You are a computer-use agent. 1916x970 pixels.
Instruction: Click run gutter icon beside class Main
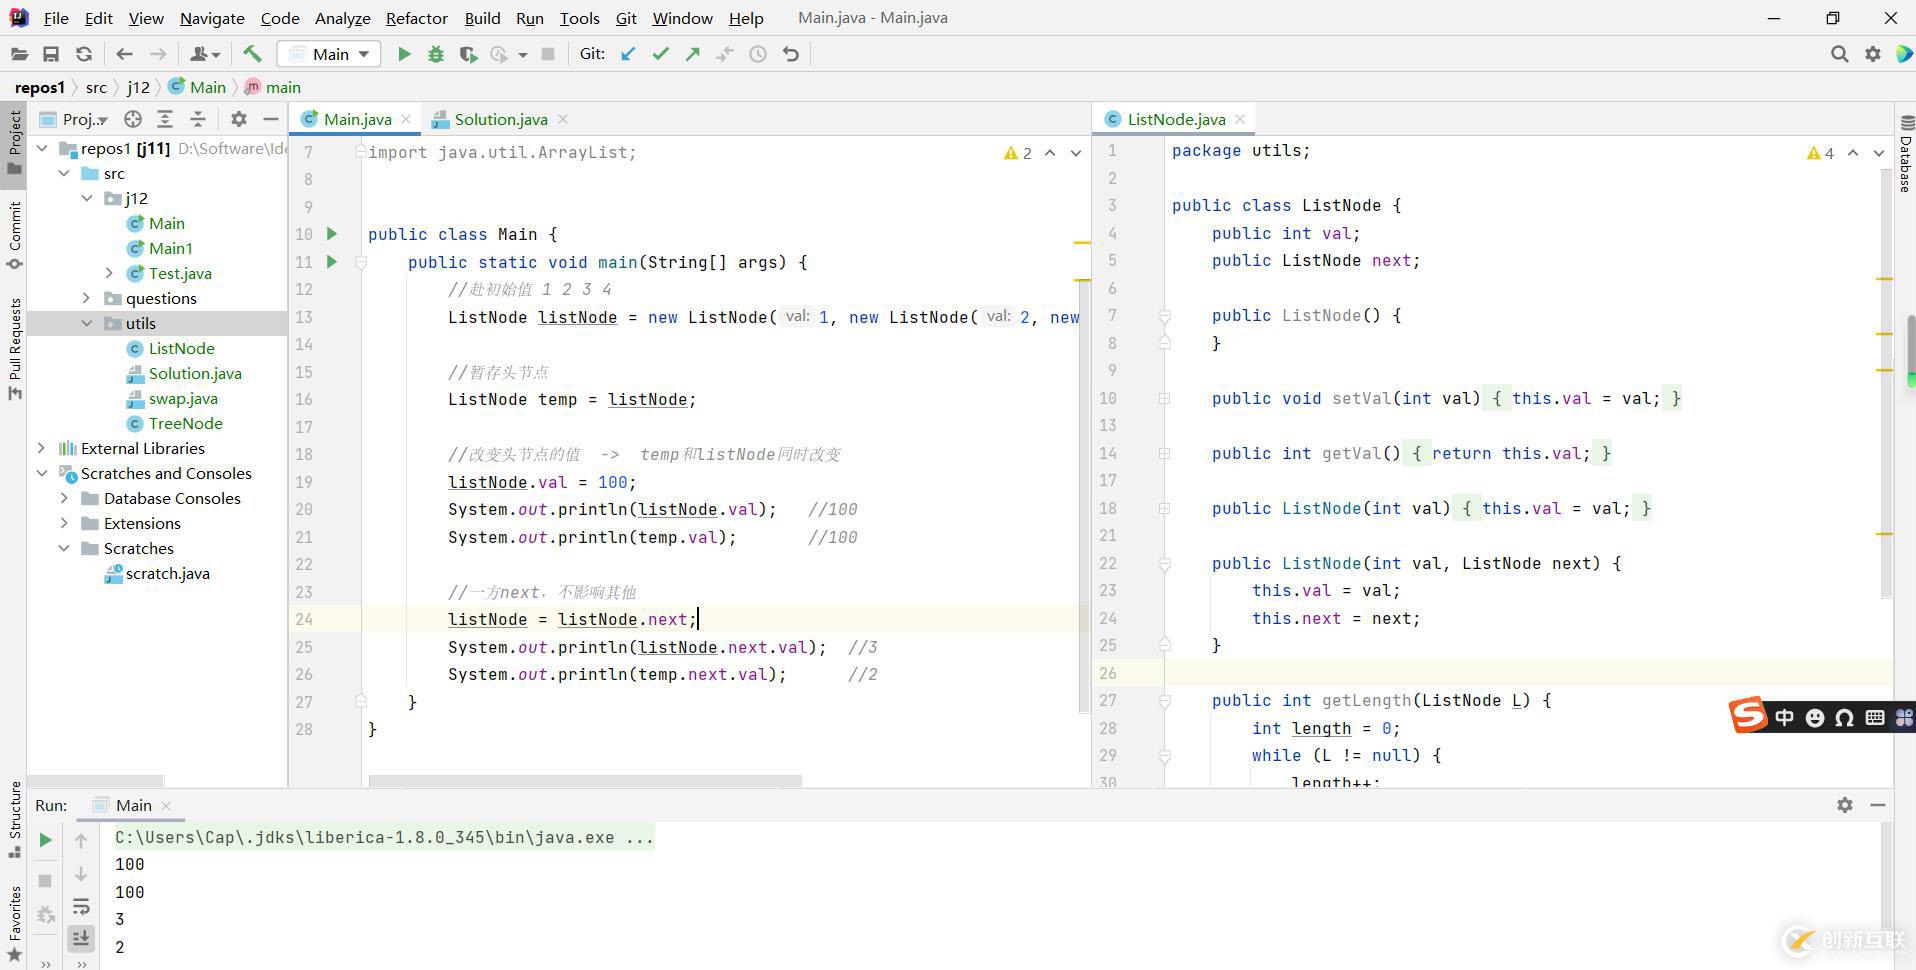[x=332, y=234]
